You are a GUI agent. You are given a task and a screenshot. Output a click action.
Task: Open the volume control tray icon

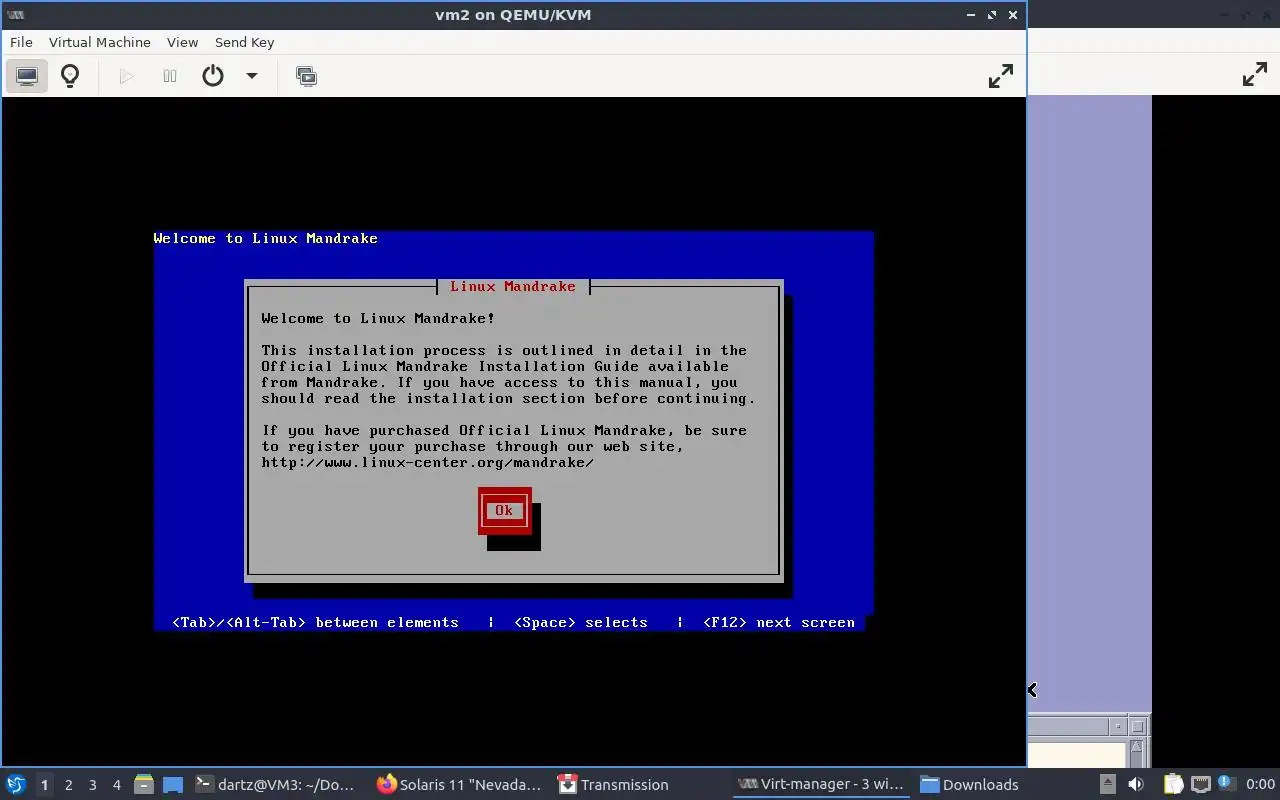1136,784
